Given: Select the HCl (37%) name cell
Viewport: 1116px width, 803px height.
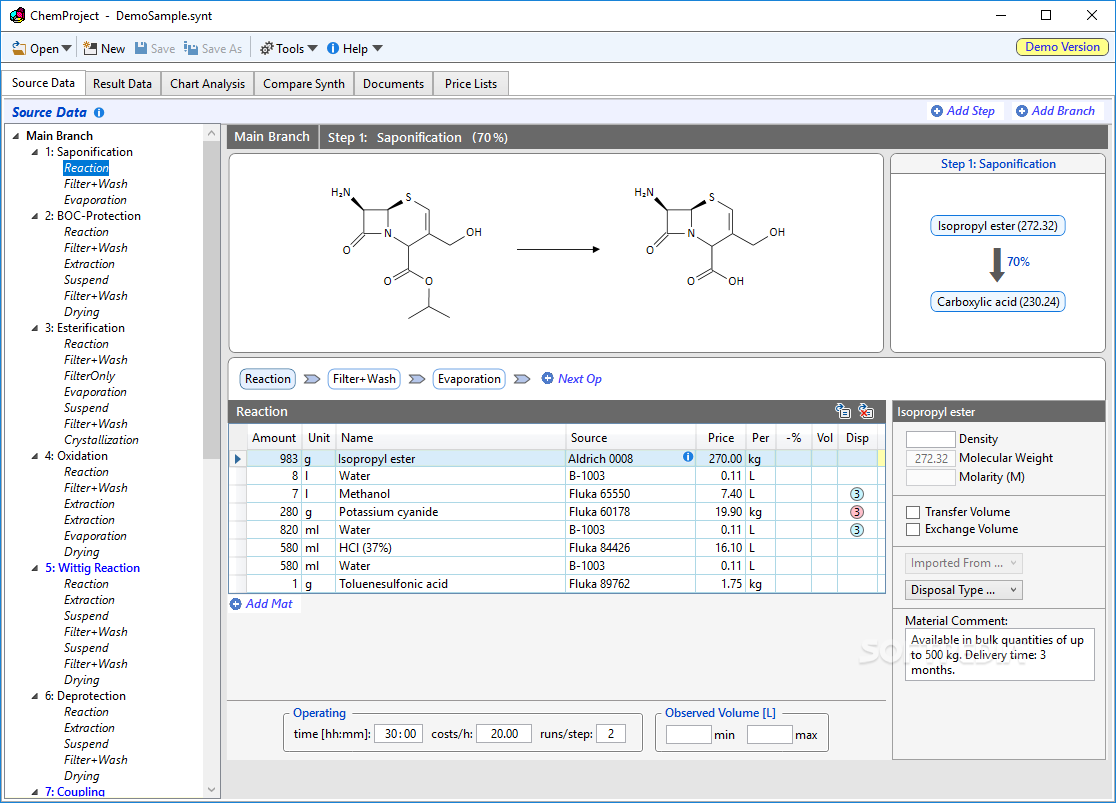Looking at the screenshot, I should click(451, 548).
